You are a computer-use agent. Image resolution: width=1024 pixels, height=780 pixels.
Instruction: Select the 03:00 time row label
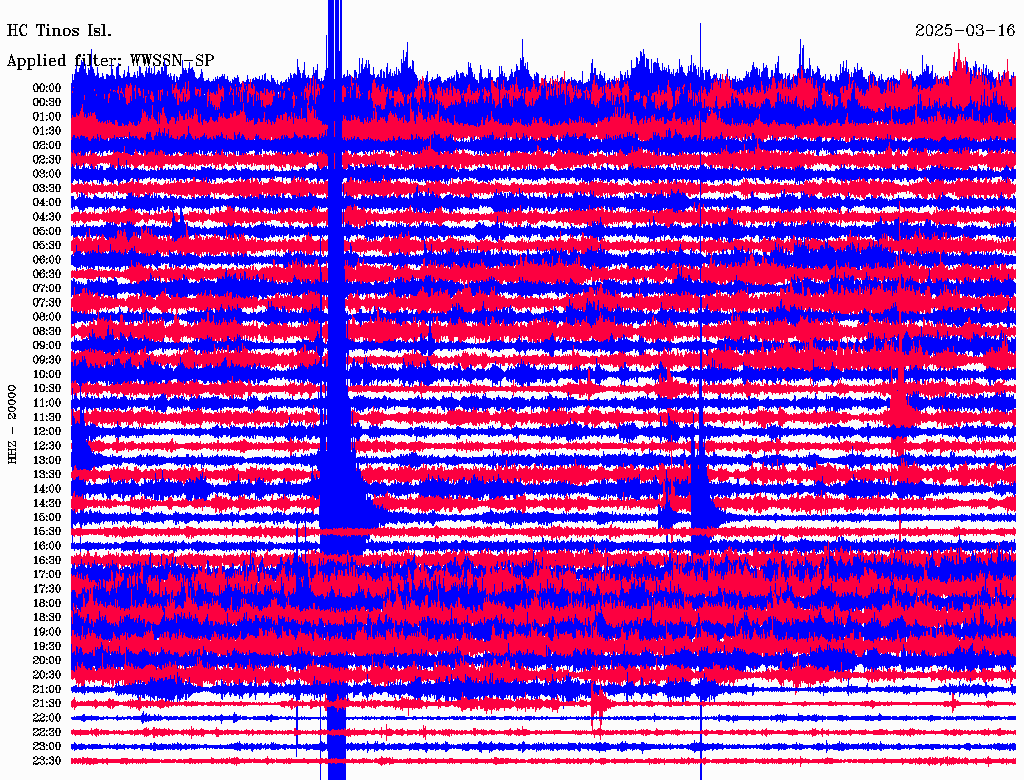click(47, 174)
